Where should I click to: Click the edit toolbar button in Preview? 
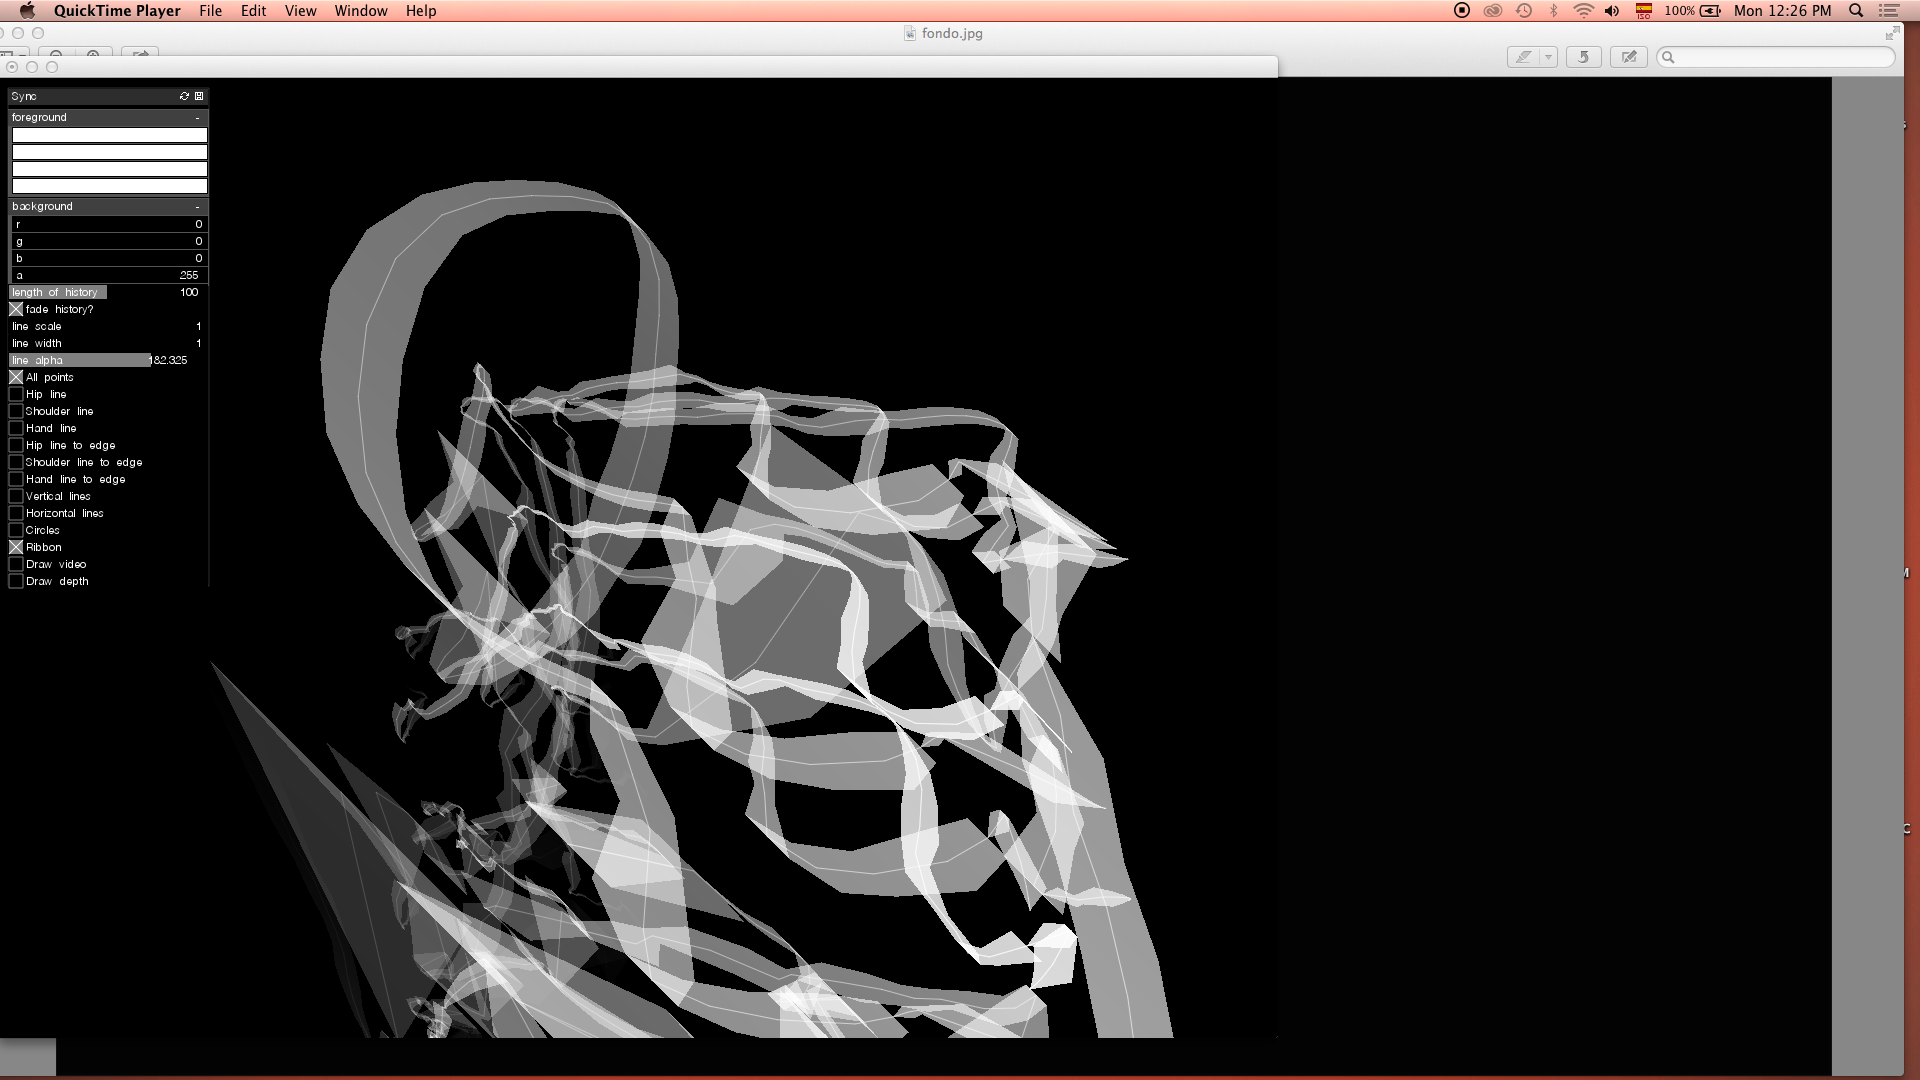[x=1629, y=57]
